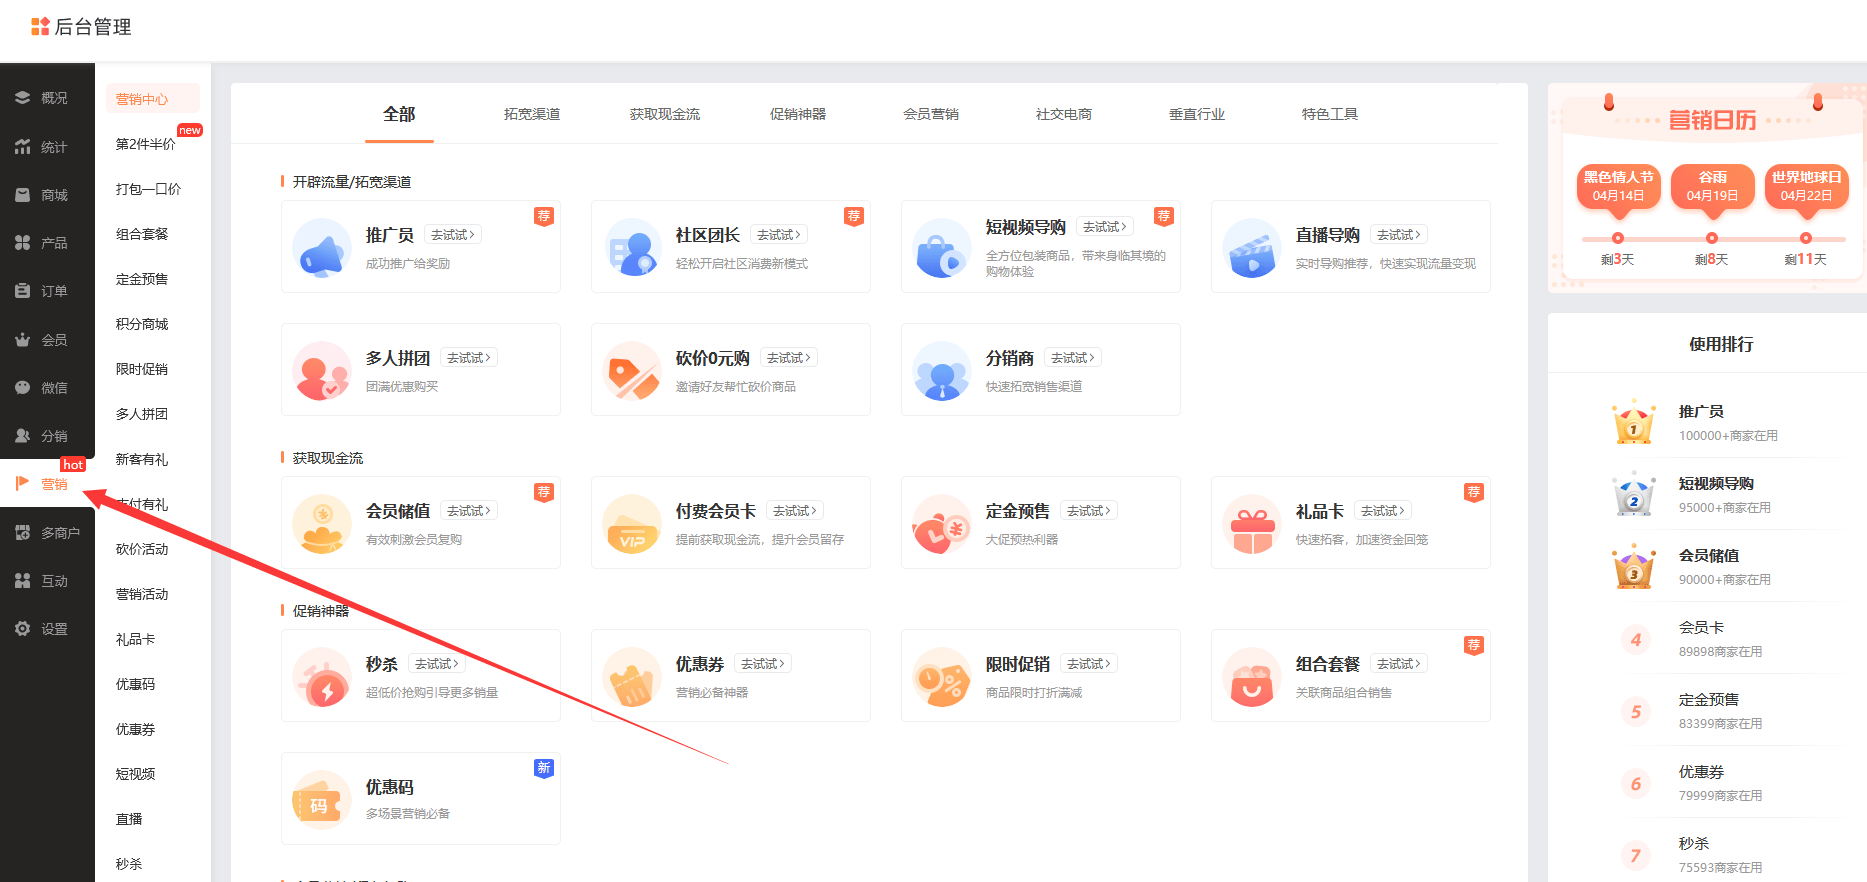Image resolution: width=1867 pixels, height=882 pixels.
Task: Switch to the 获取现金流 tab
Action: [665, 114]
